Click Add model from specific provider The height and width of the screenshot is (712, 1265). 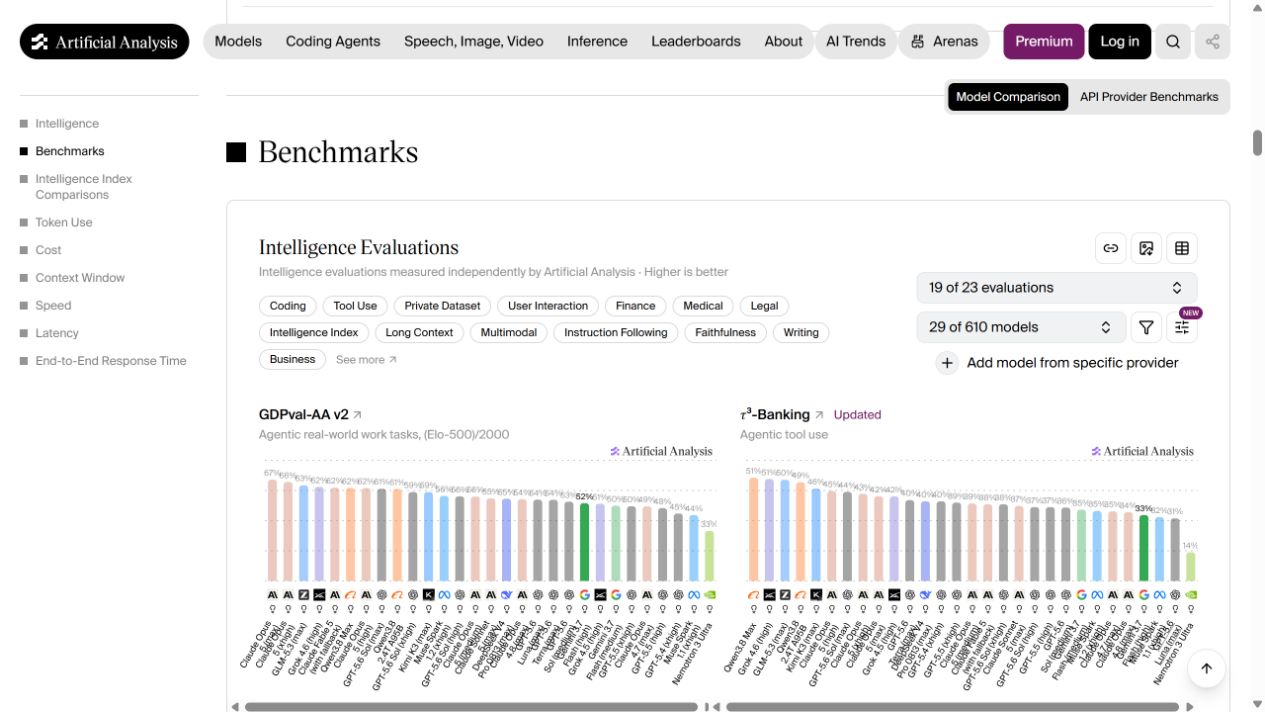(x=1072, y=363)
